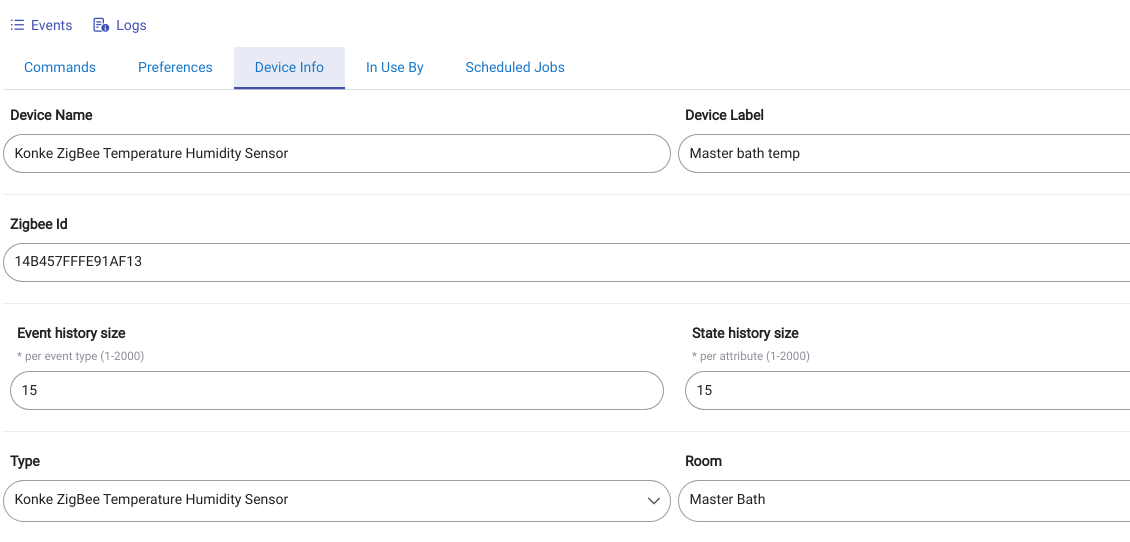1130x542 pixels.
Task: Open the In Use By tab
Action: point(394,68)
